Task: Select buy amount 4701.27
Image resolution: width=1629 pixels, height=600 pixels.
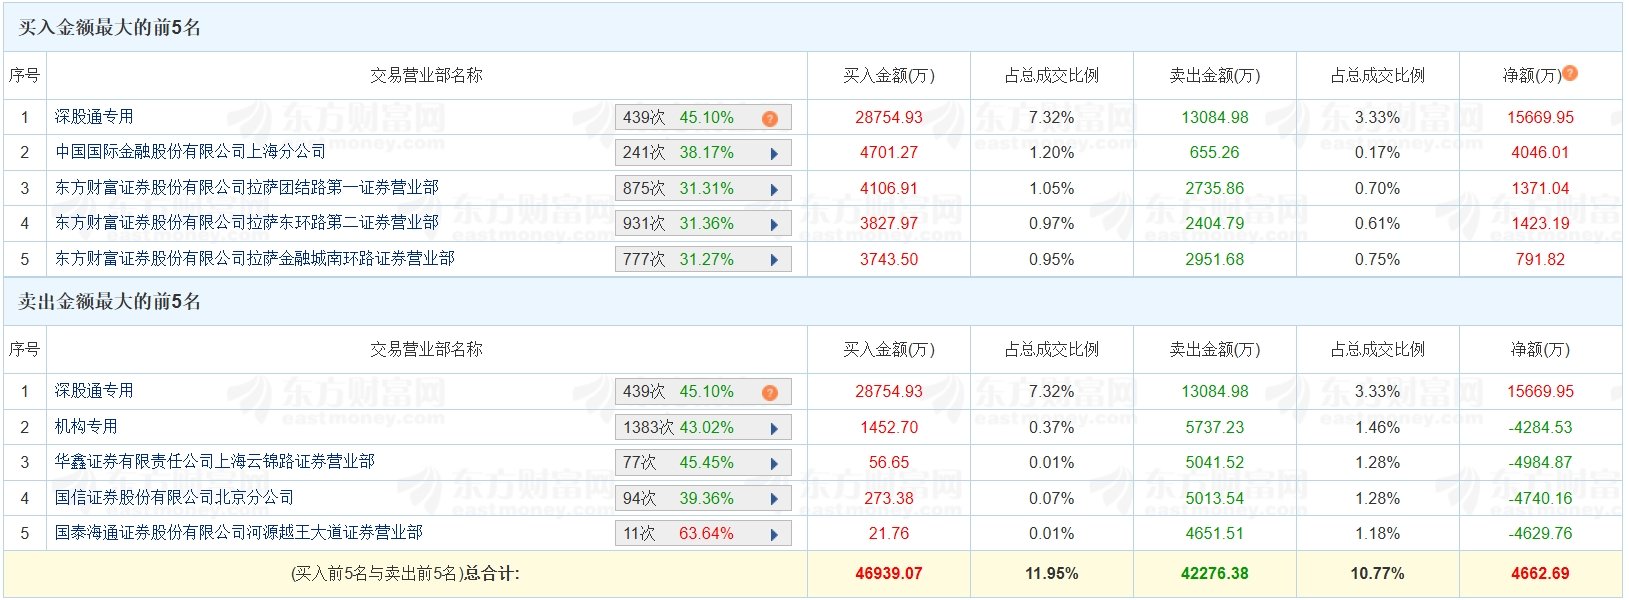Action: [889, 153]
